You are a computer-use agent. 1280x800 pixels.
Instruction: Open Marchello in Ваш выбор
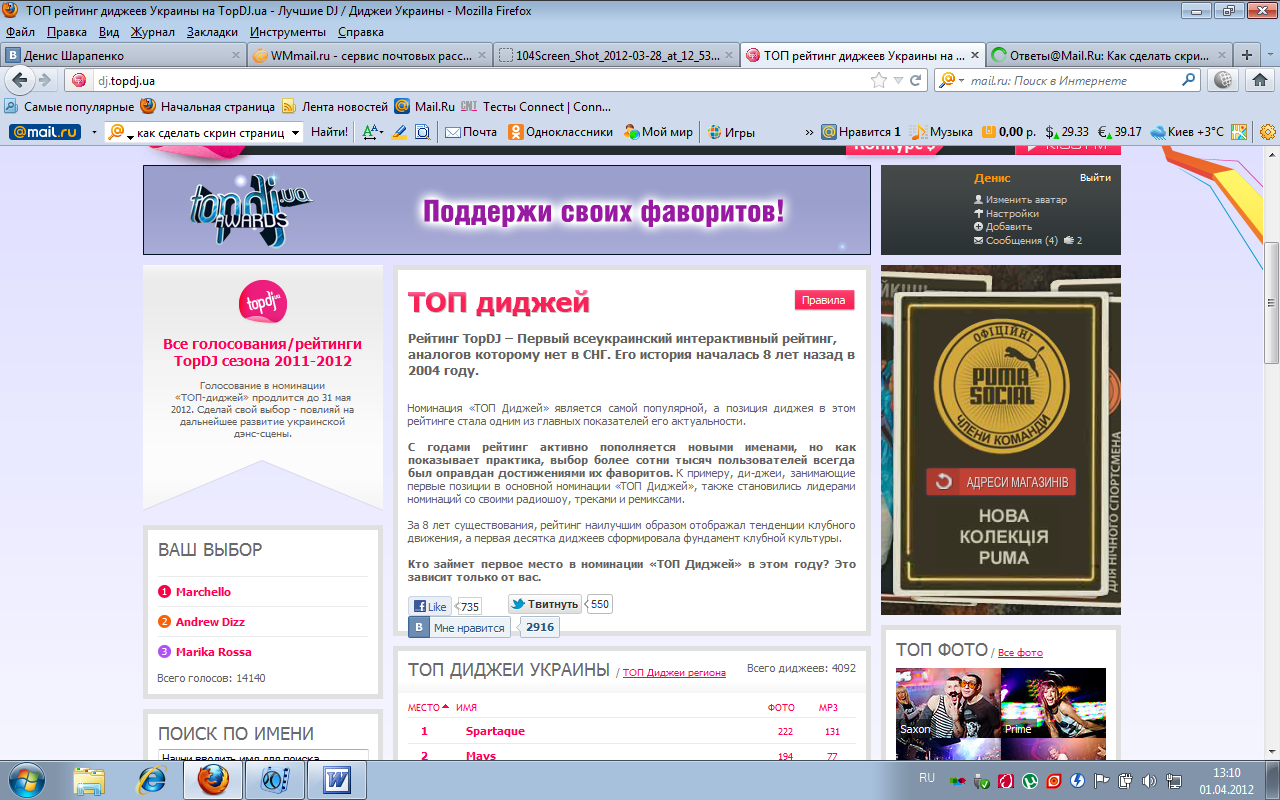203,592
